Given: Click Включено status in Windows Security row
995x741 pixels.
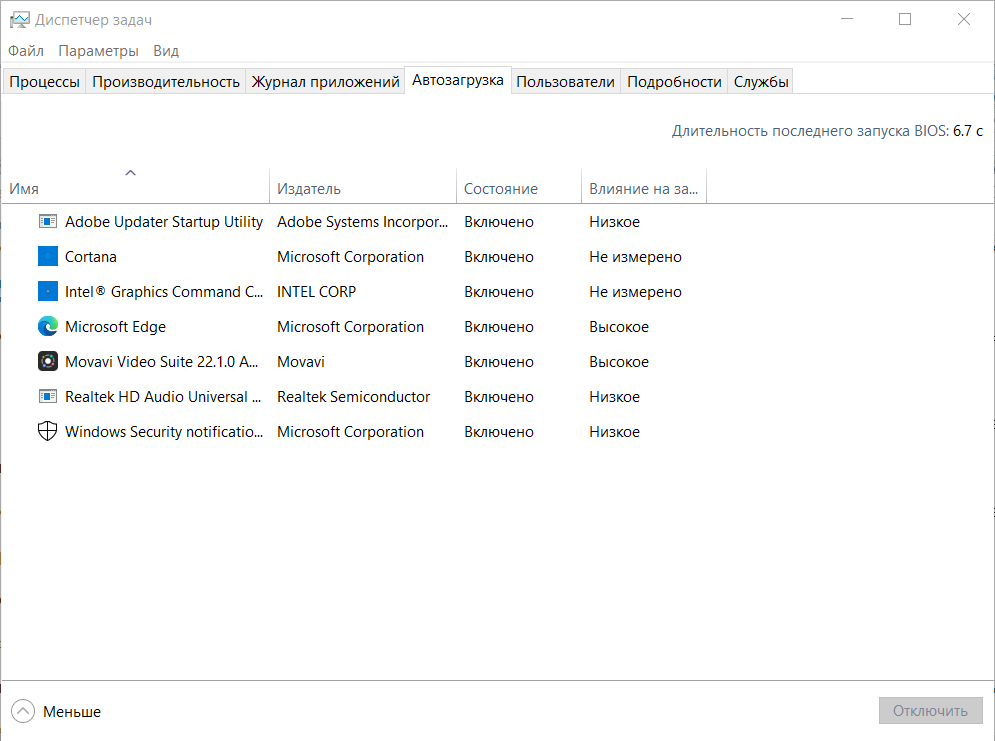Looking at the screenshot, I should click(x=499, y=431).
